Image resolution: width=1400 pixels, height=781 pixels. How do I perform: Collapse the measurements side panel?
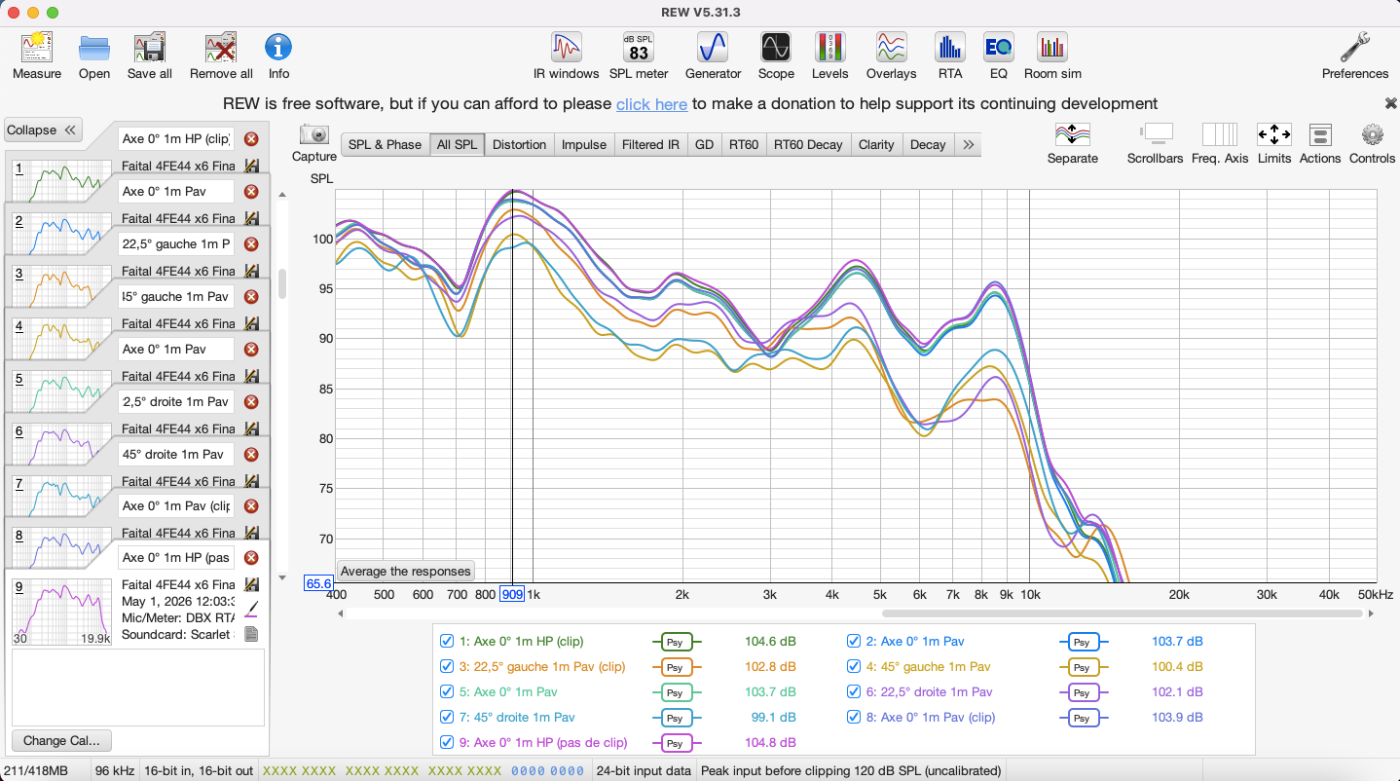43,130
